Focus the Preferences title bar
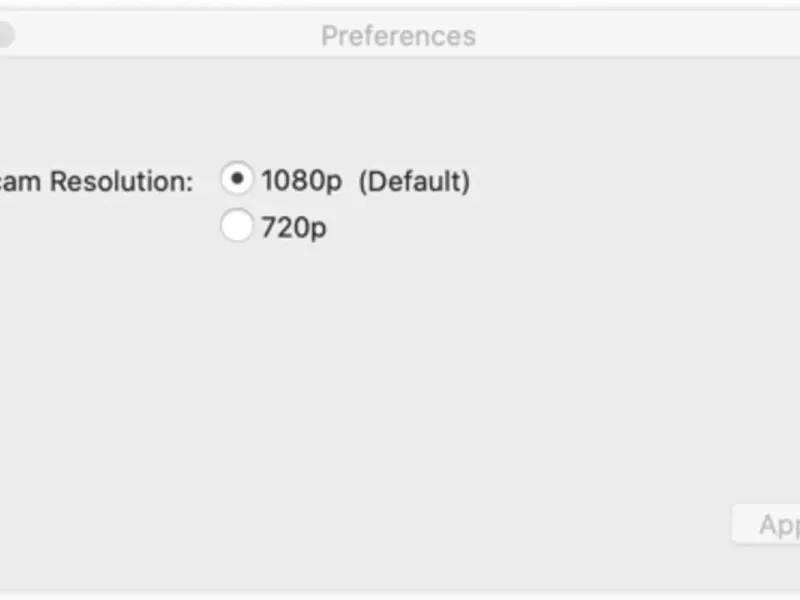This screenshot has height=600, width=800. 398,36
